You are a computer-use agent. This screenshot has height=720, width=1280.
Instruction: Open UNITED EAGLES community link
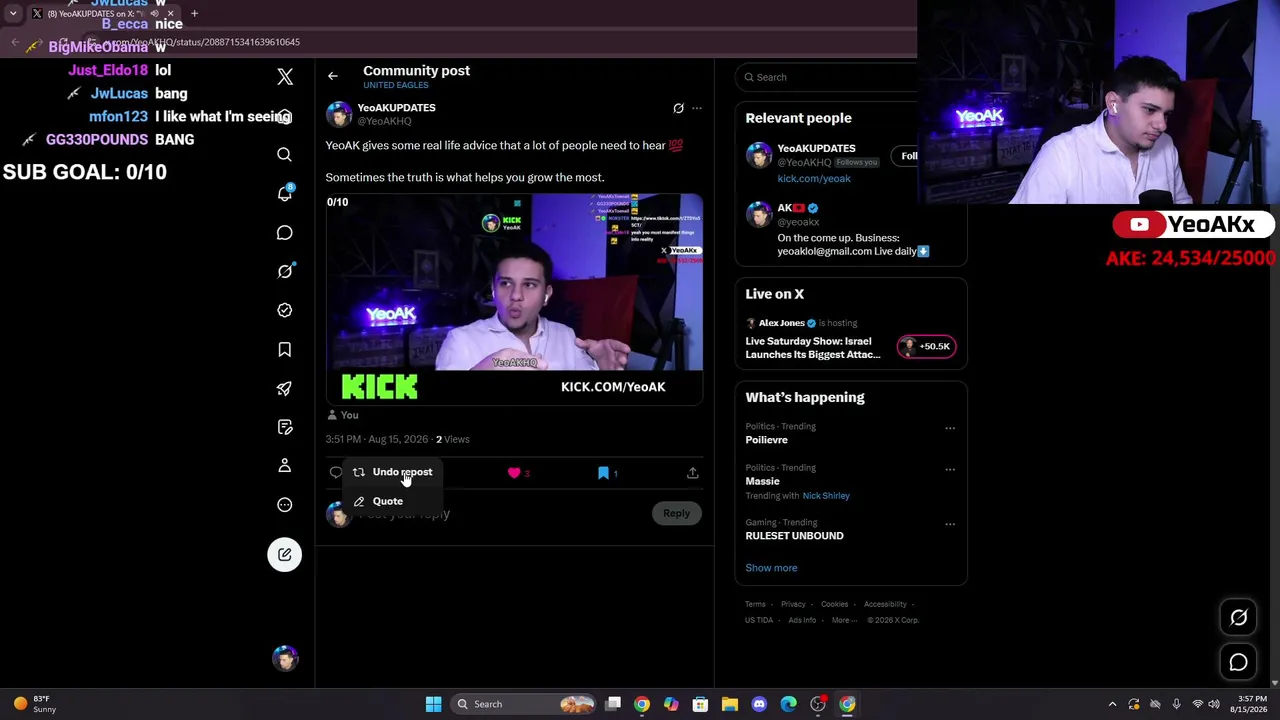[x=396, y=86]
